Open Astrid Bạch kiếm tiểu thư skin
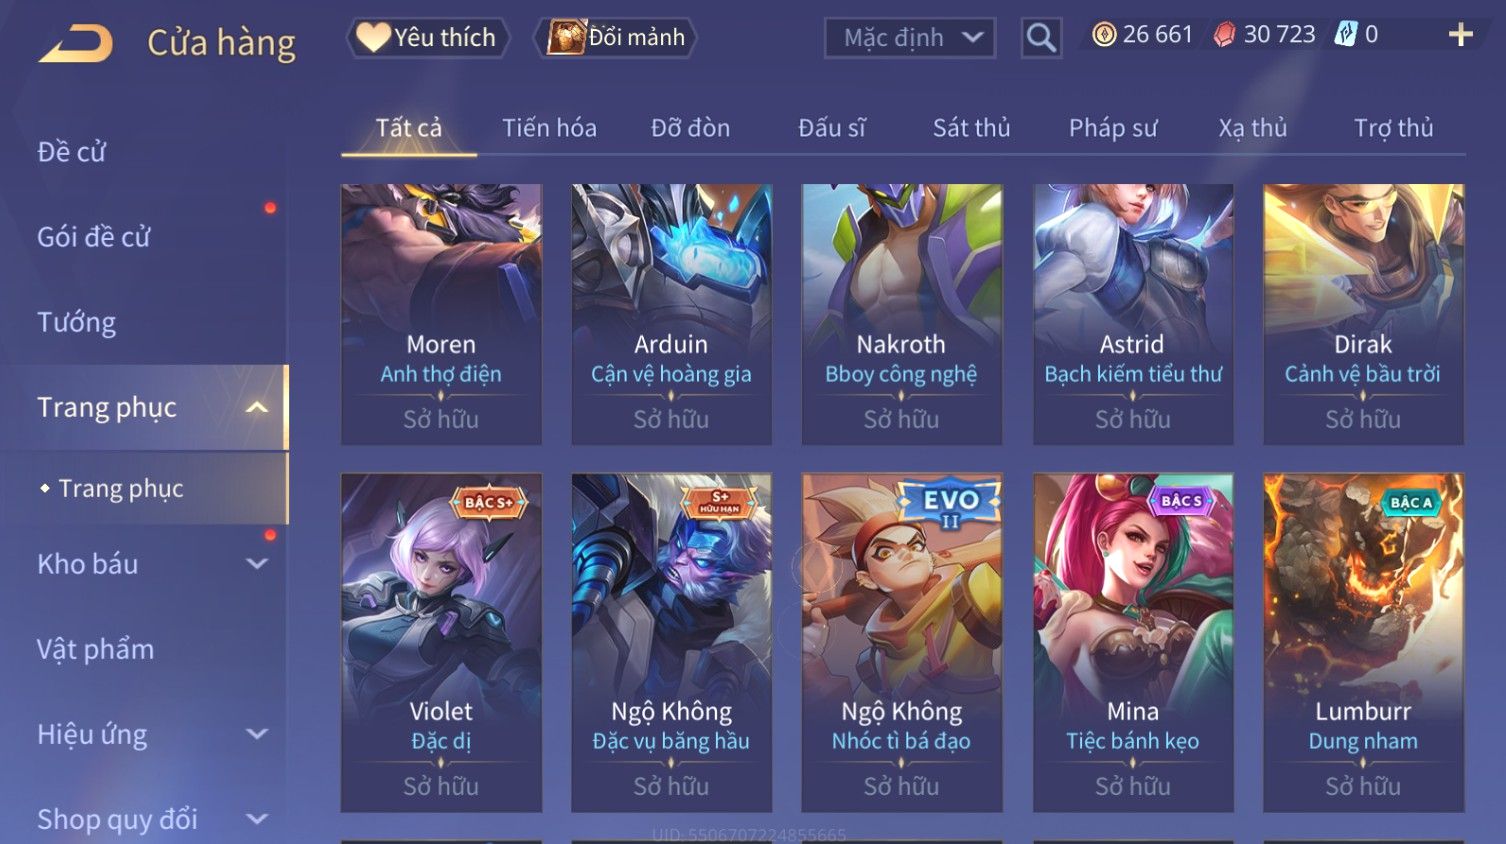 (x=1132, y=314)
